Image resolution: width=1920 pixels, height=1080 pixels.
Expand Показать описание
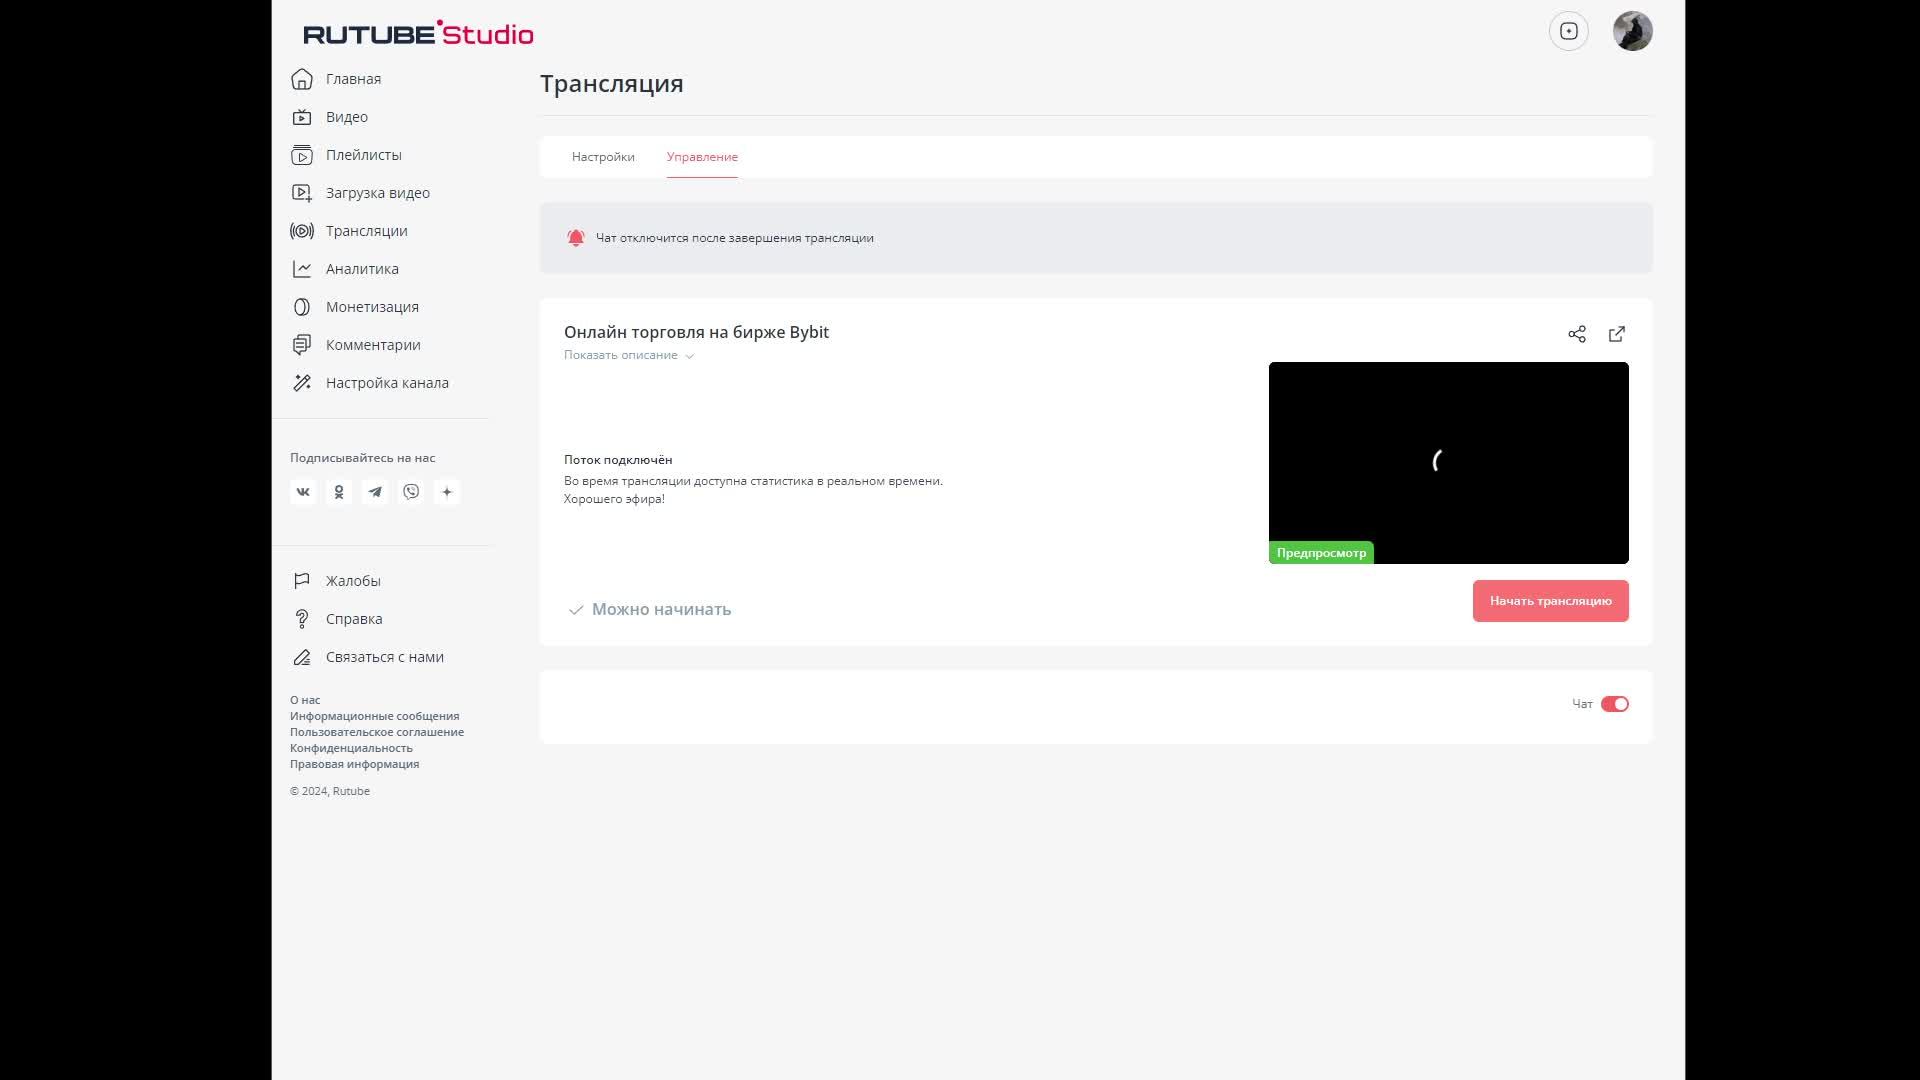[629, 355]
